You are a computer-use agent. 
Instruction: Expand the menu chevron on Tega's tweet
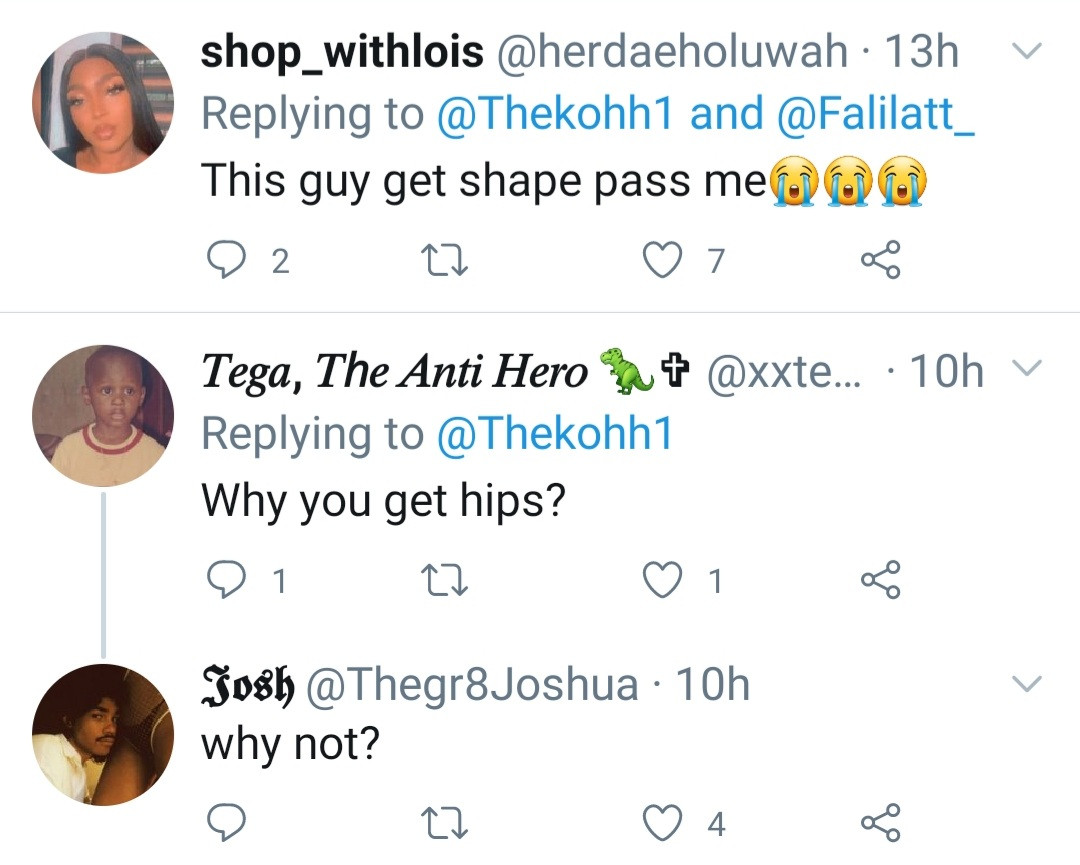pyautogui.click(x=1027, y=371)
